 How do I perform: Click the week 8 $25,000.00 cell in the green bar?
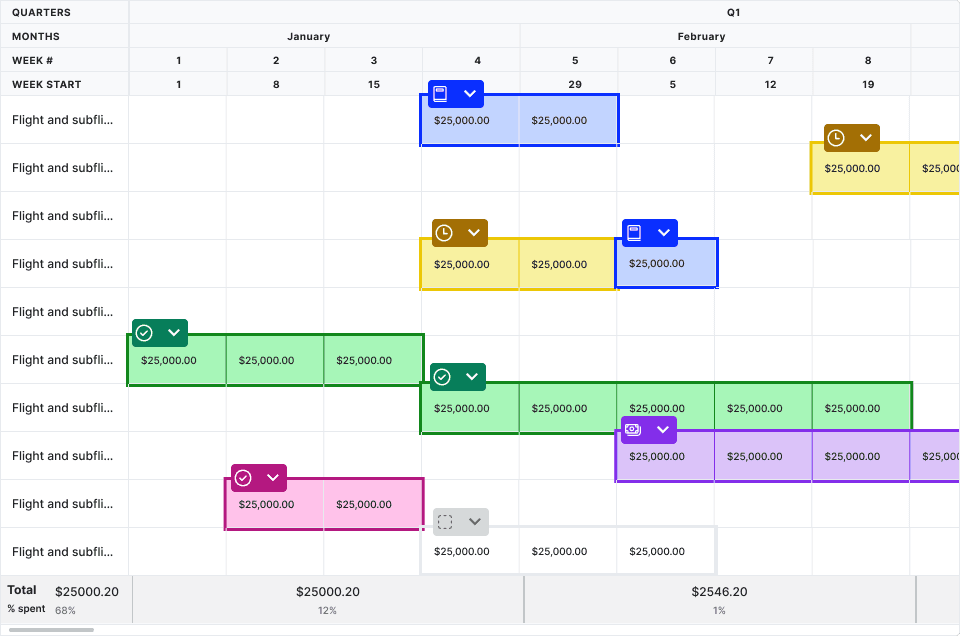pos(861,408)
